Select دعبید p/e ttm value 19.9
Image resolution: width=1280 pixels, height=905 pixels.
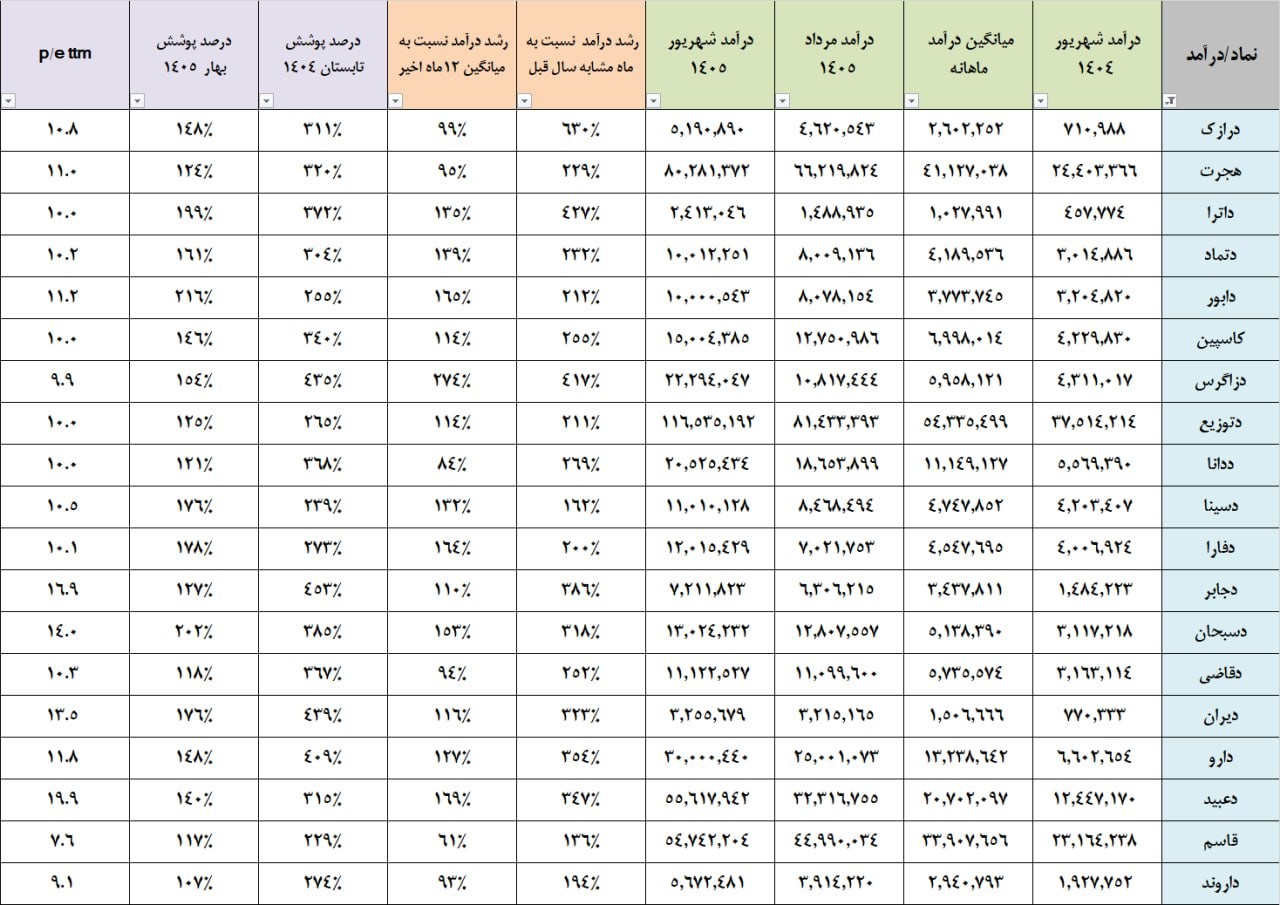point(65,801)
